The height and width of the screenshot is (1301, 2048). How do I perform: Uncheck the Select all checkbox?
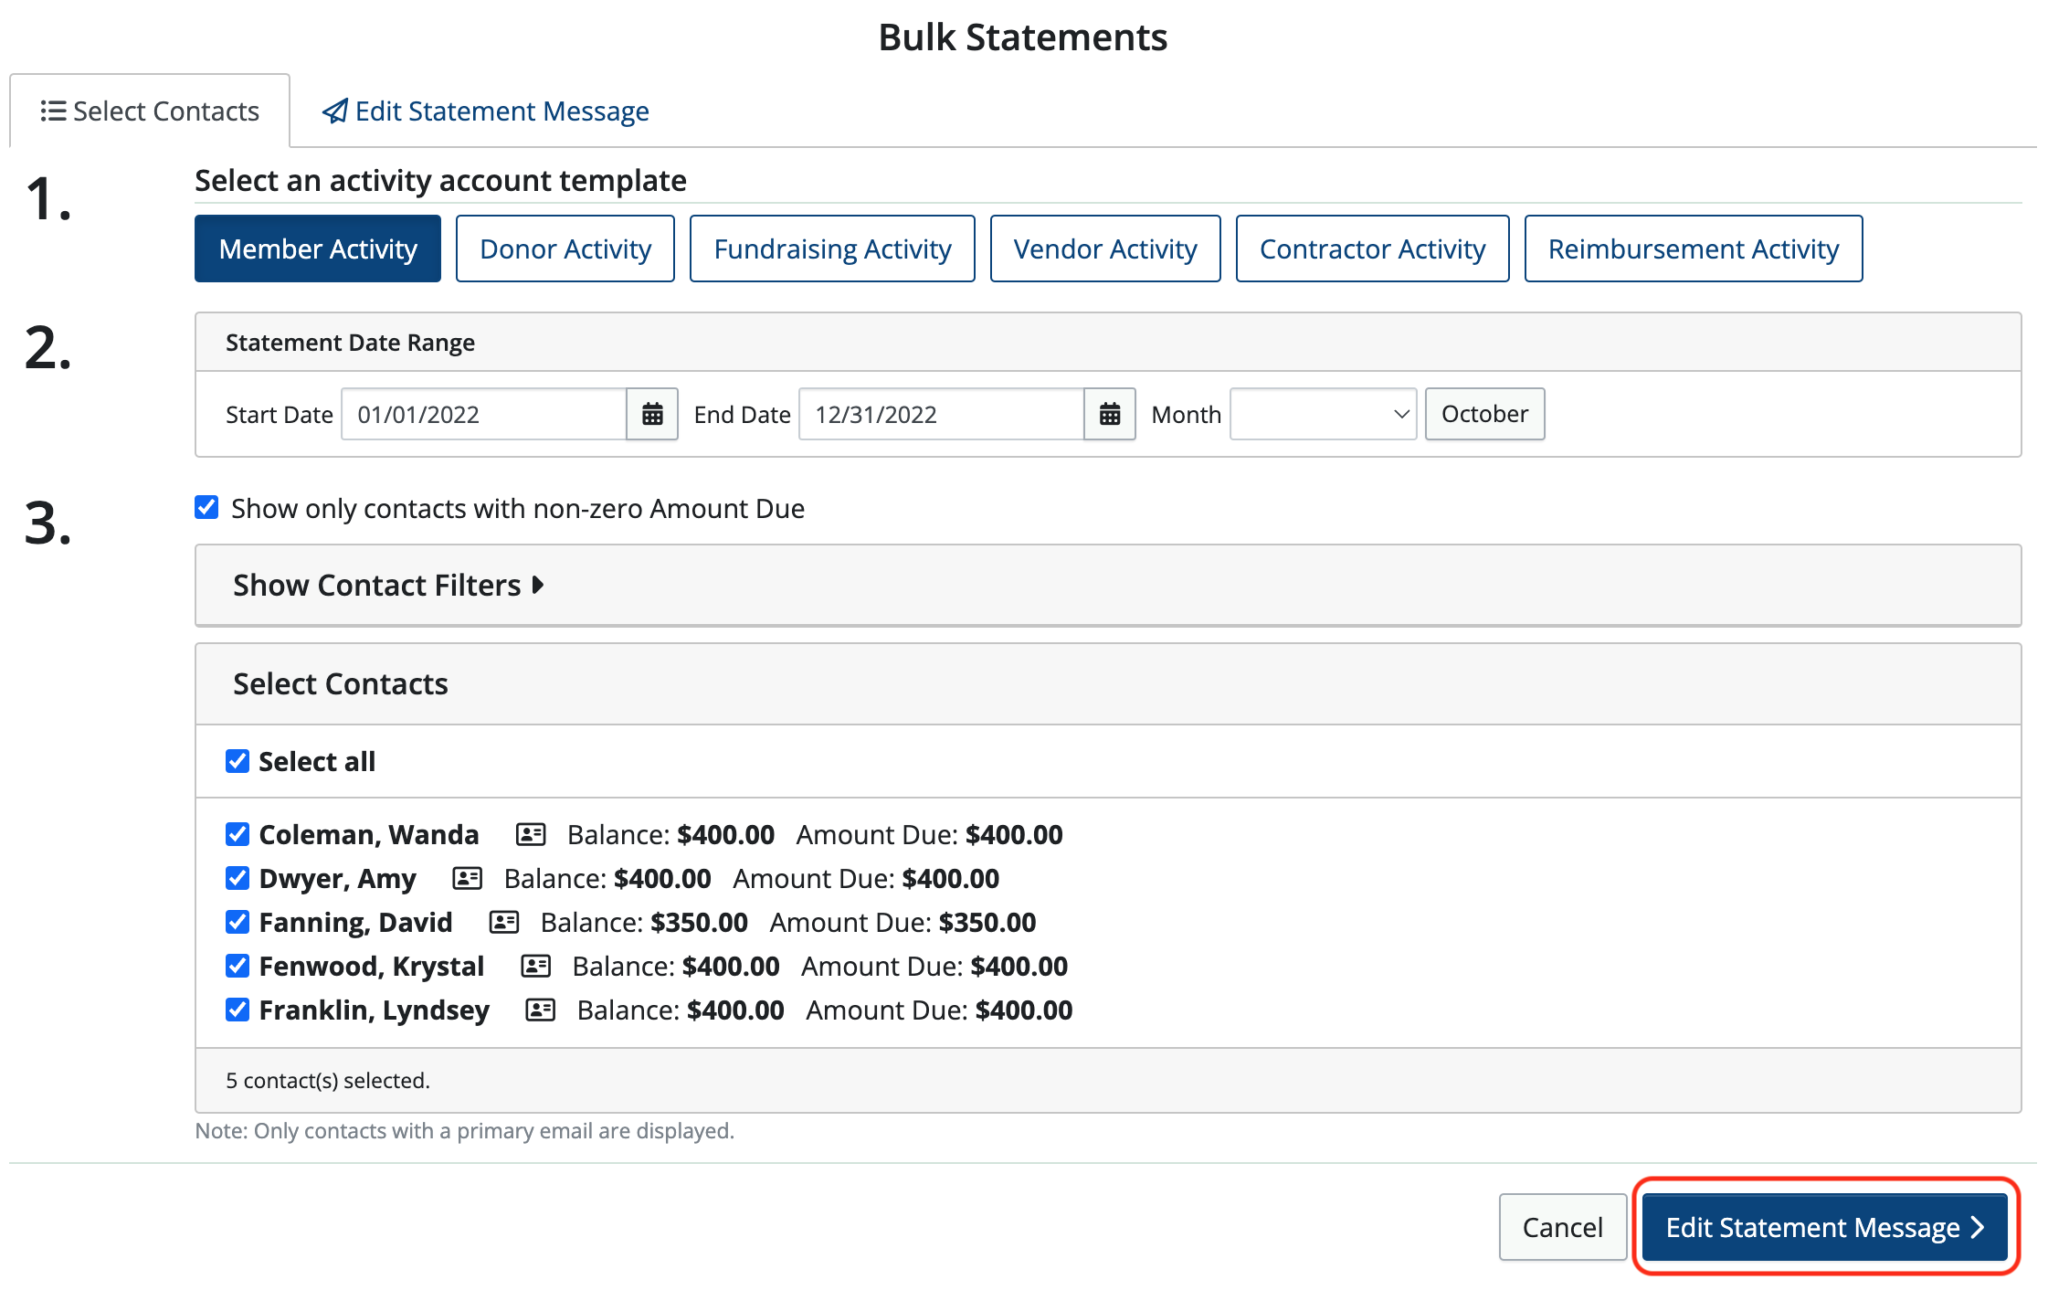point(237,761)
